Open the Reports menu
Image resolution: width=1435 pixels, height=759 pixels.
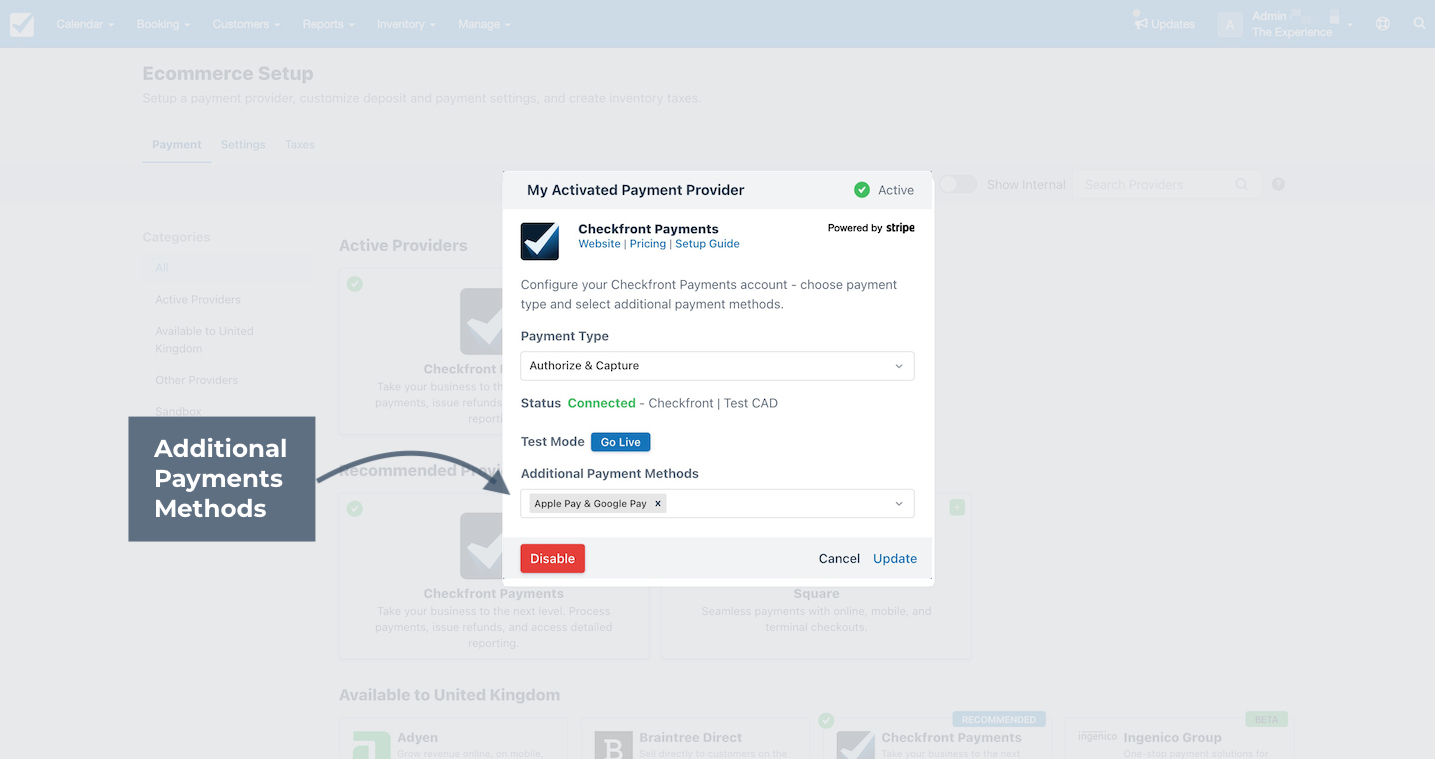point(328,24)
